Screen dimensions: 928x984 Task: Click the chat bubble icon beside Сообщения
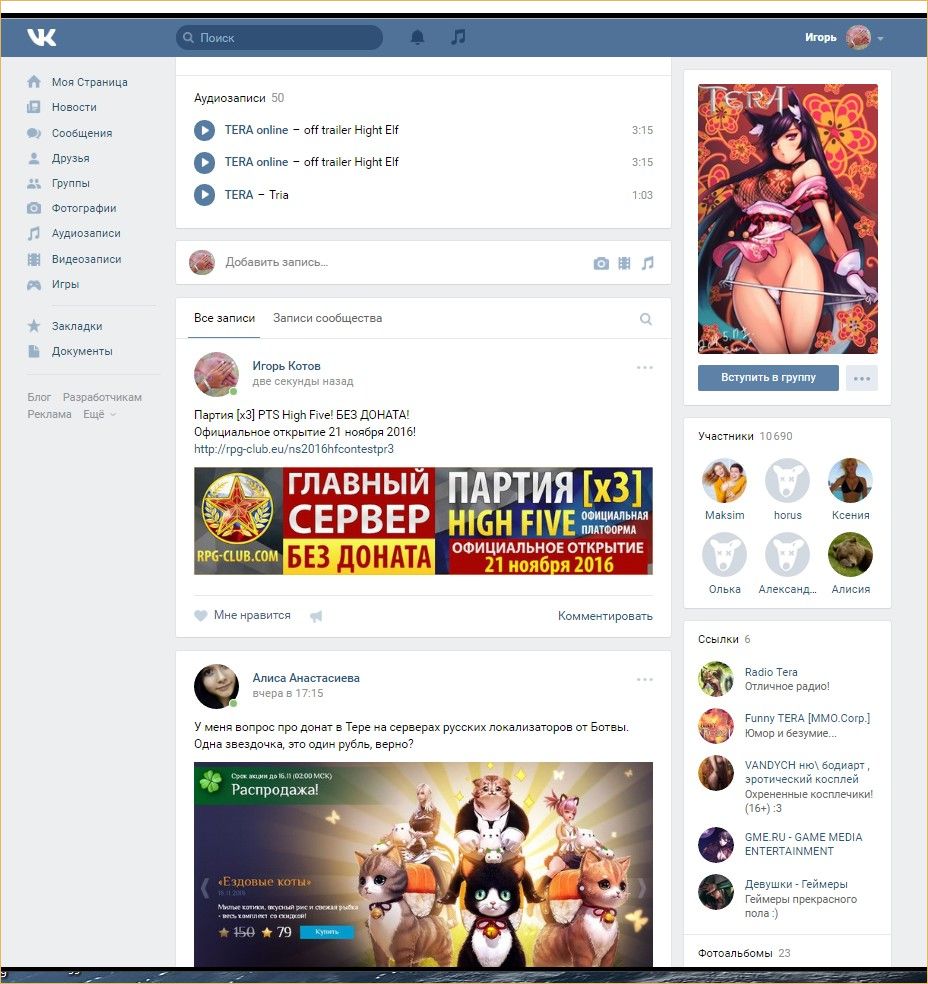(34, 133)
